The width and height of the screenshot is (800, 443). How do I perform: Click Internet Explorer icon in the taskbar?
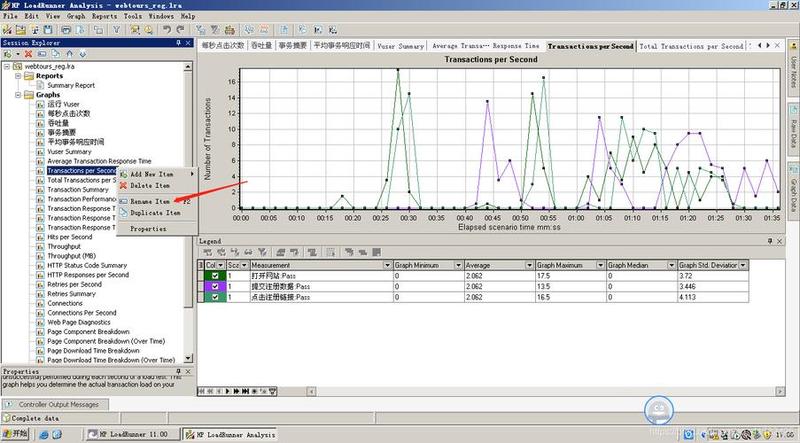pos(44,434)
